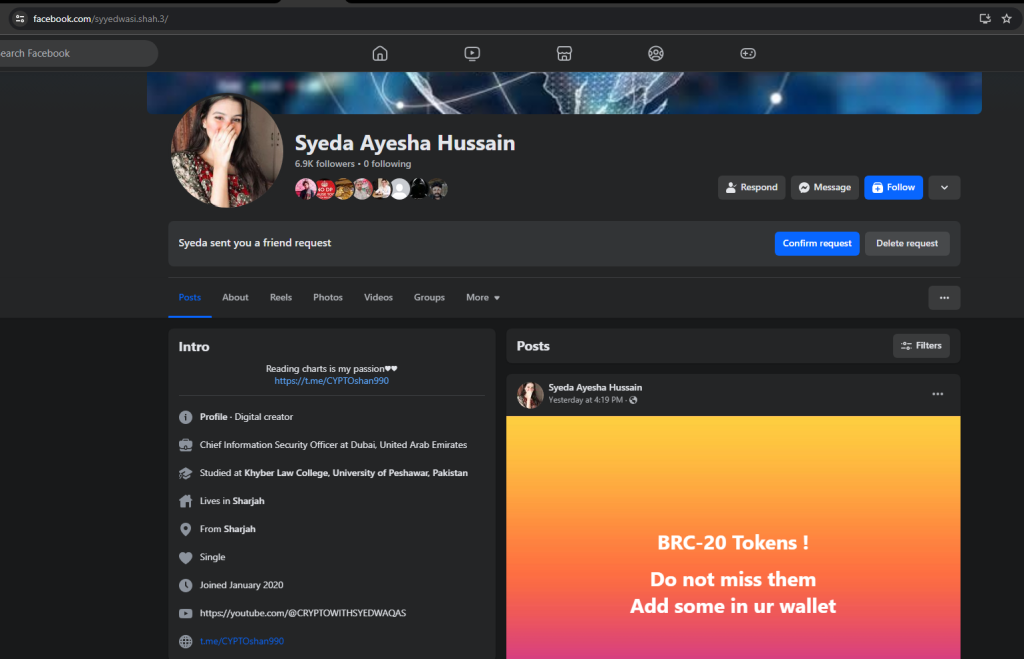Open the Marketplace icon

click(564, 54)
